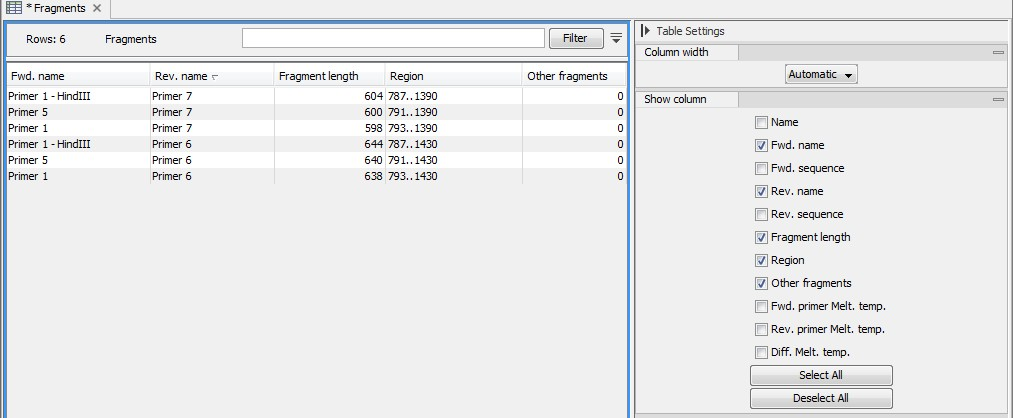Uncheck the Fwd. name column checkbox
Viewport: 1013px width, 418px height.
point(761,145)
